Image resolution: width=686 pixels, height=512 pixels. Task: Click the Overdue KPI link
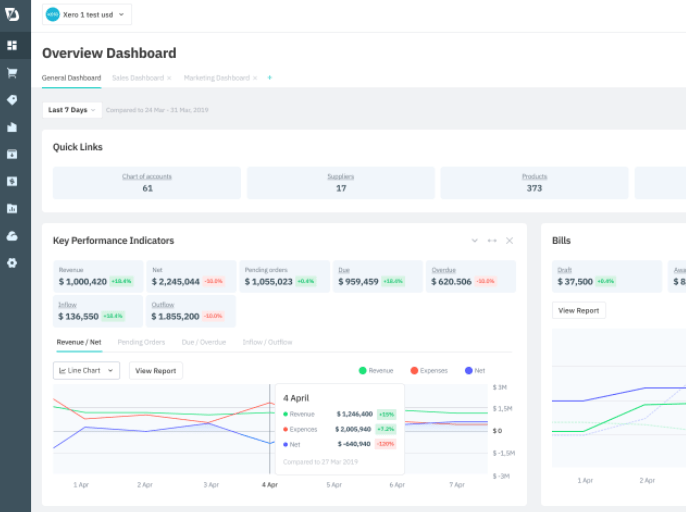[444, 270]
